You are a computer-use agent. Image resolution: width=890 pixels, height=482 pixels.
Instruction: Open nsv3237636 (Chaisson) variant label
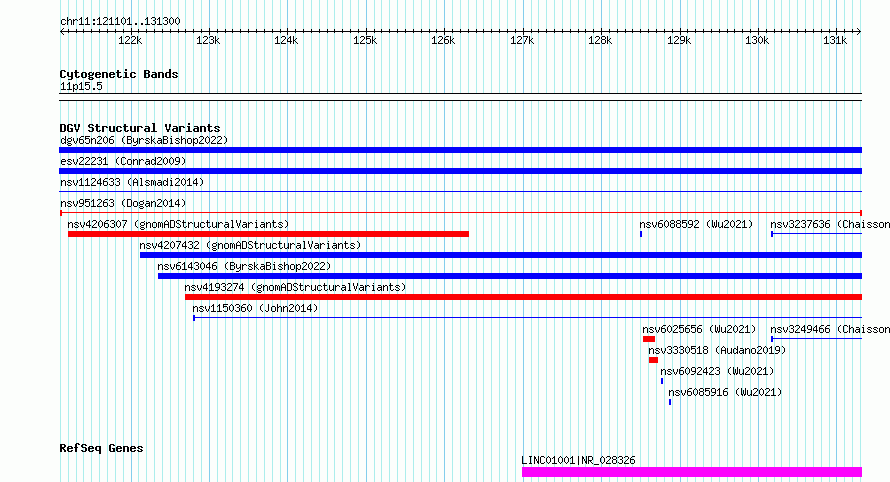(830, 224)
